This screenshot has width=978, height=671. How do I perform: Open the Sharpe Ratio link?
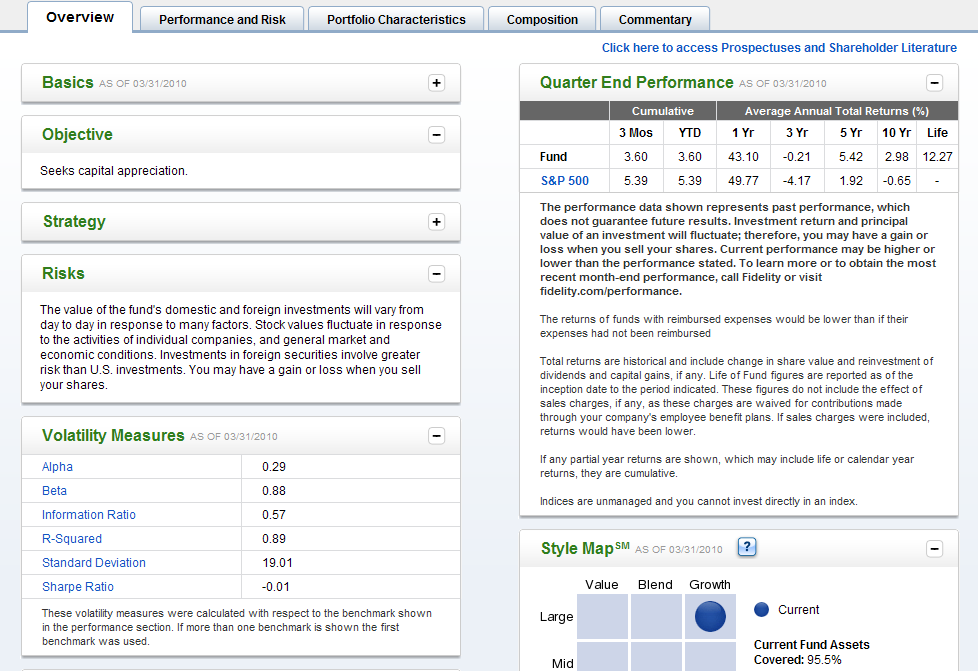point(78,587)
